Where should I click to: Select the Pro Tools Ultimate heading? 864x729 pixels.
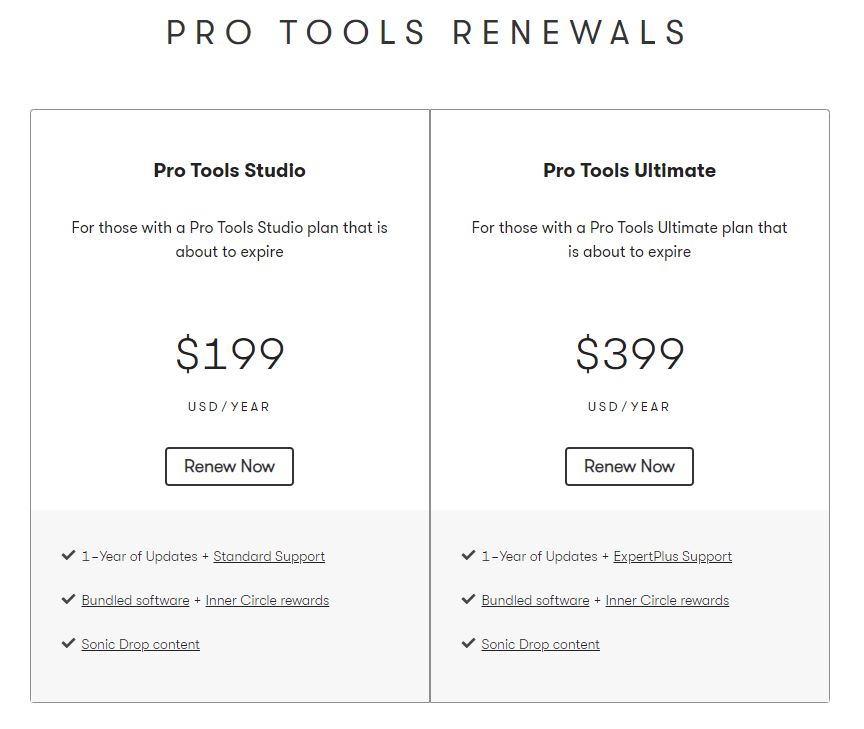coord(629,170)
